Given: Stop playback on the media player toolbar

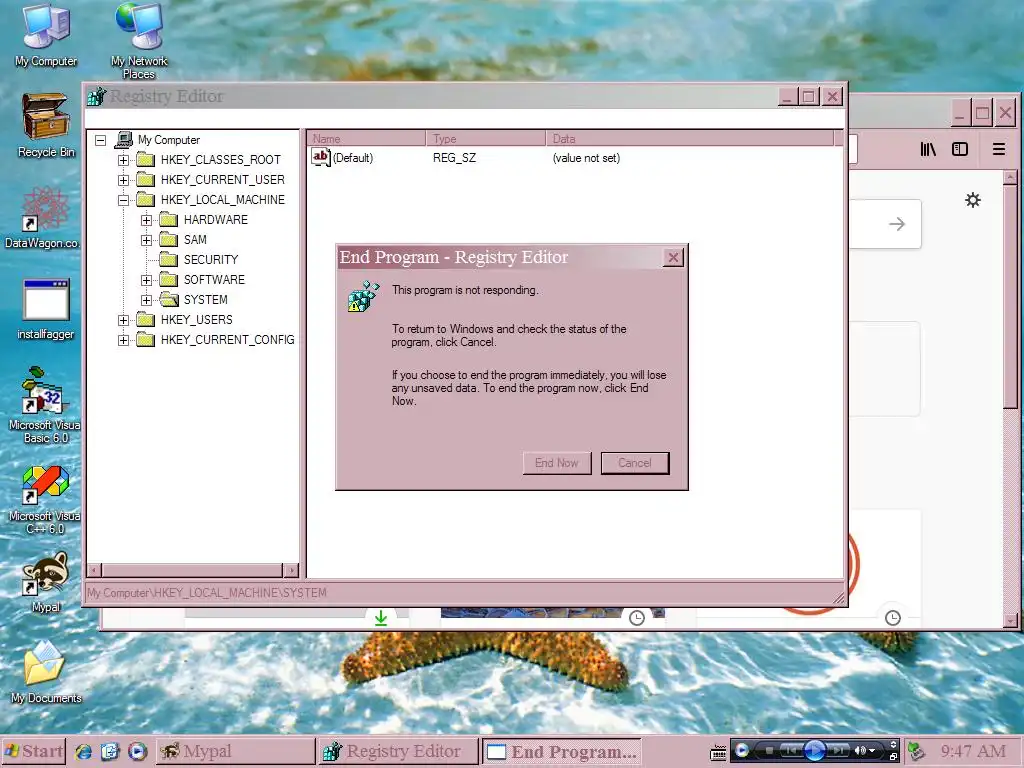Looking at the screenshot, I should (769, 750).
